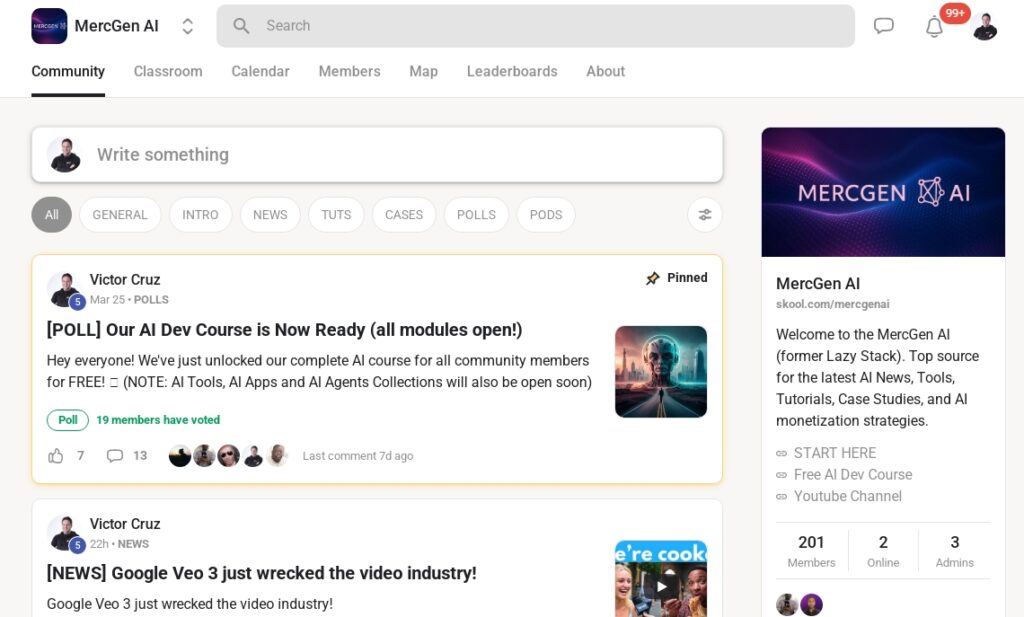Click the skool.com/mercgenai URL text
Viewport: 1024px width, 617px height.
coord(833,304)
